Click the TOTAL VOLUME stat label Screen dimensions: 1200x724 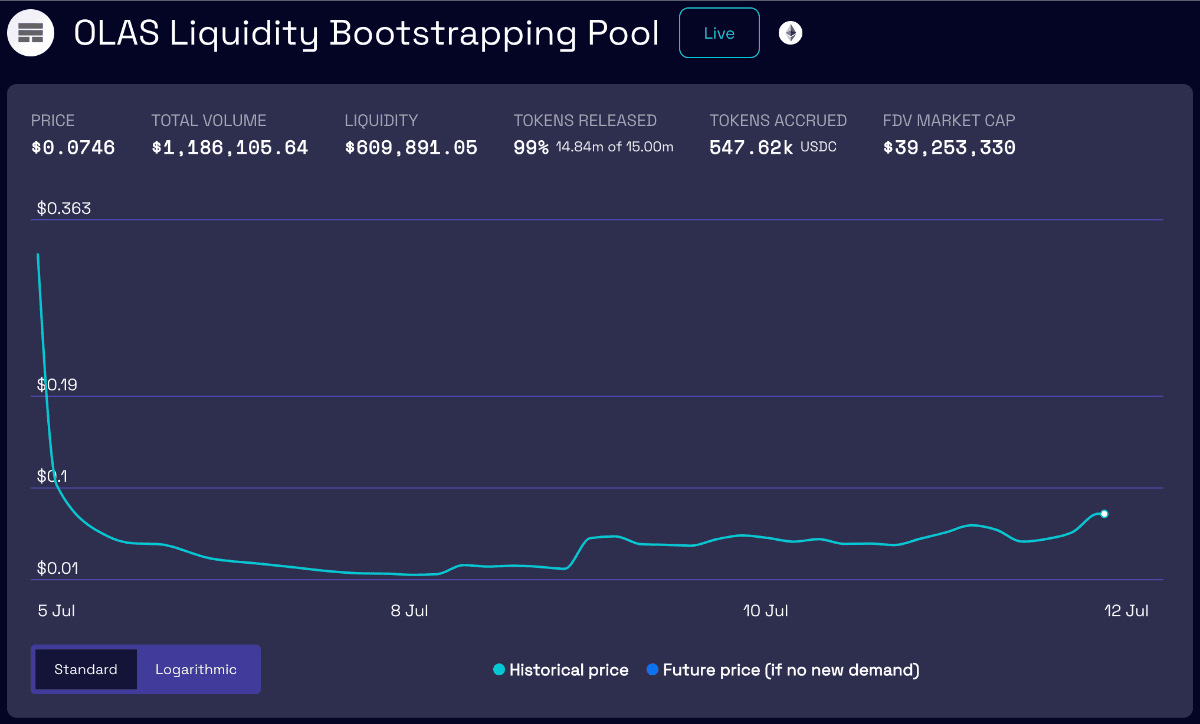[x=209, y=120]
